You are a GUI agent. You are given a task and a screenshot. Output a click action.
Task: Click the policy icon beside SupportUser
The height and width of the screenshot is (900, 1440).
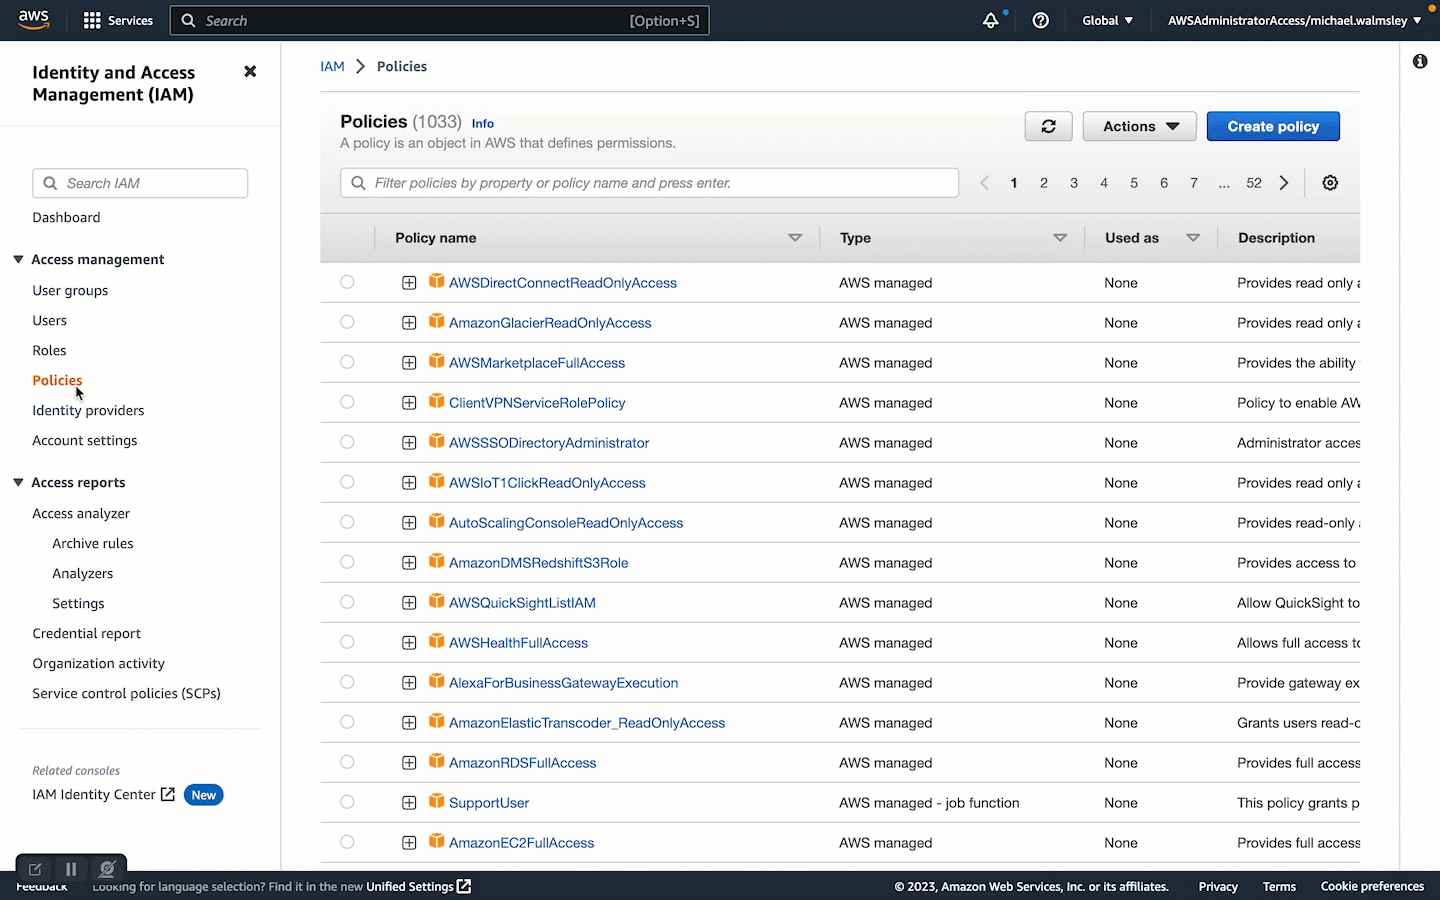(437, 801)
